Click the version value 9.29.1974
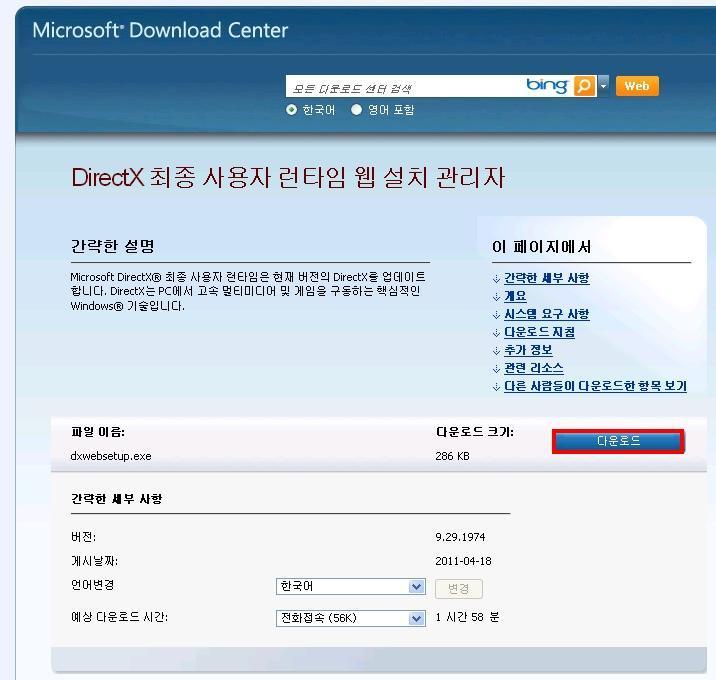The image size is (716, 680). coord(460,537)
